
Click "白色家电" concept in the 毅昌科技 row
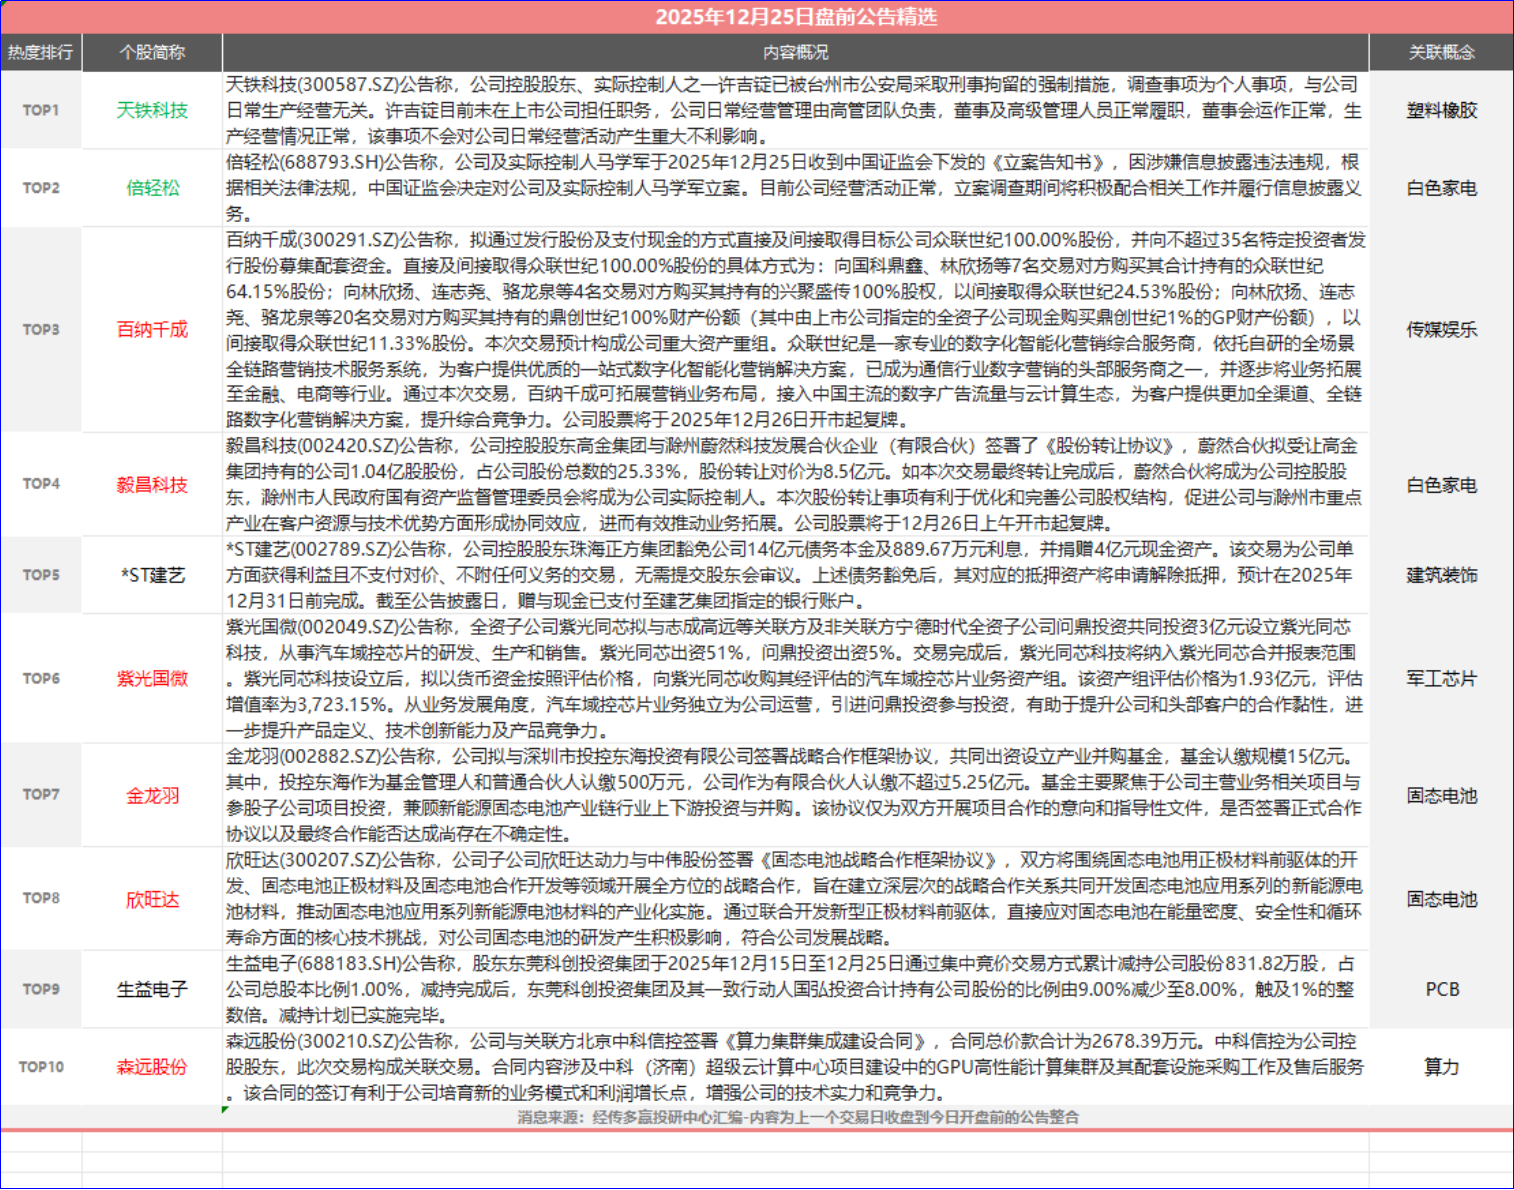(x=1441, y=484)
